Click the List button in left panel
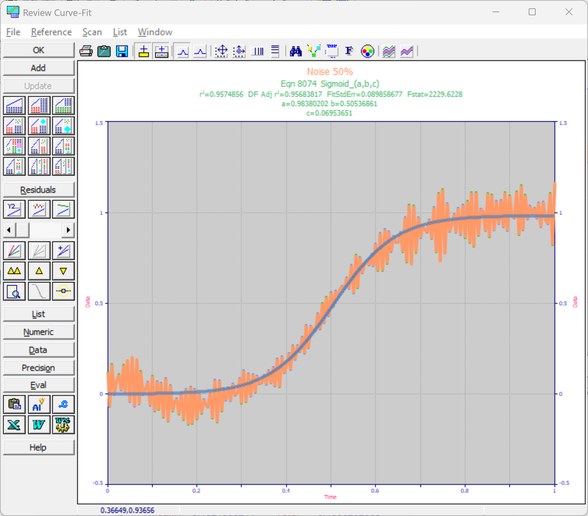 tap(38, 314)
